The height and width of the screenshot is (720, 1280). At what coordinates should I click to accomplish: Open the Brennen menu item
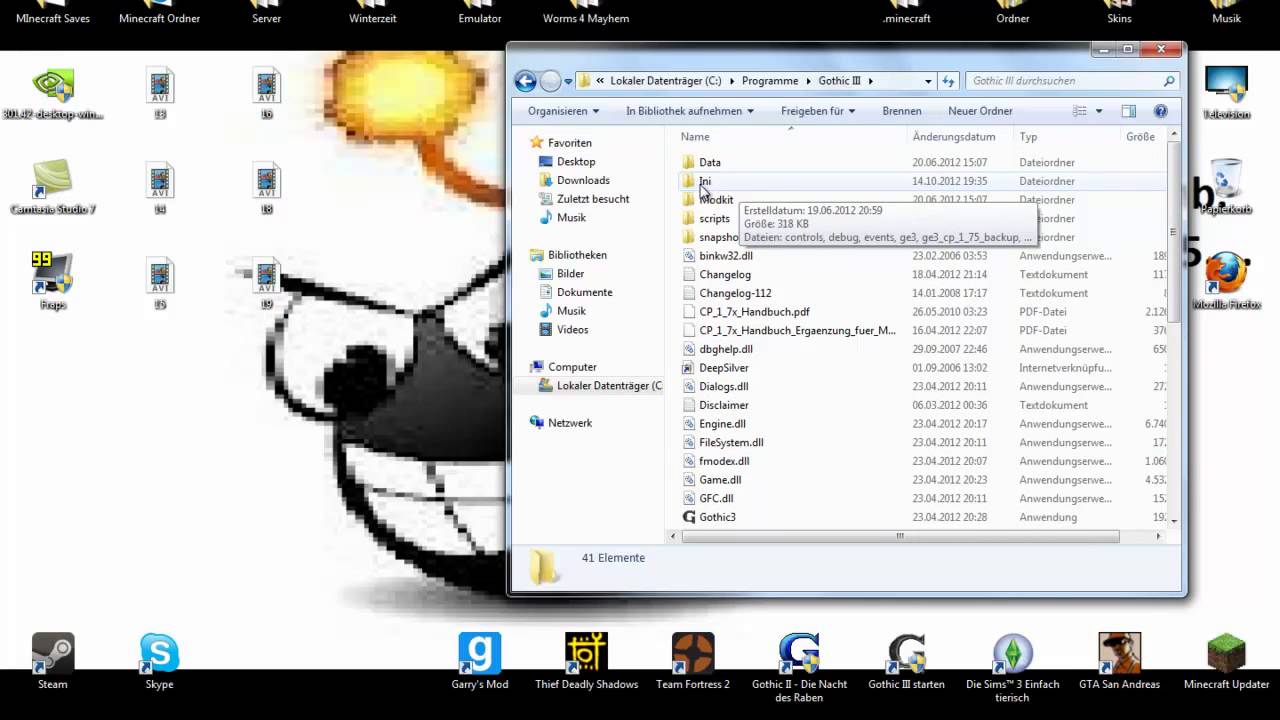[x=901, y=111]
